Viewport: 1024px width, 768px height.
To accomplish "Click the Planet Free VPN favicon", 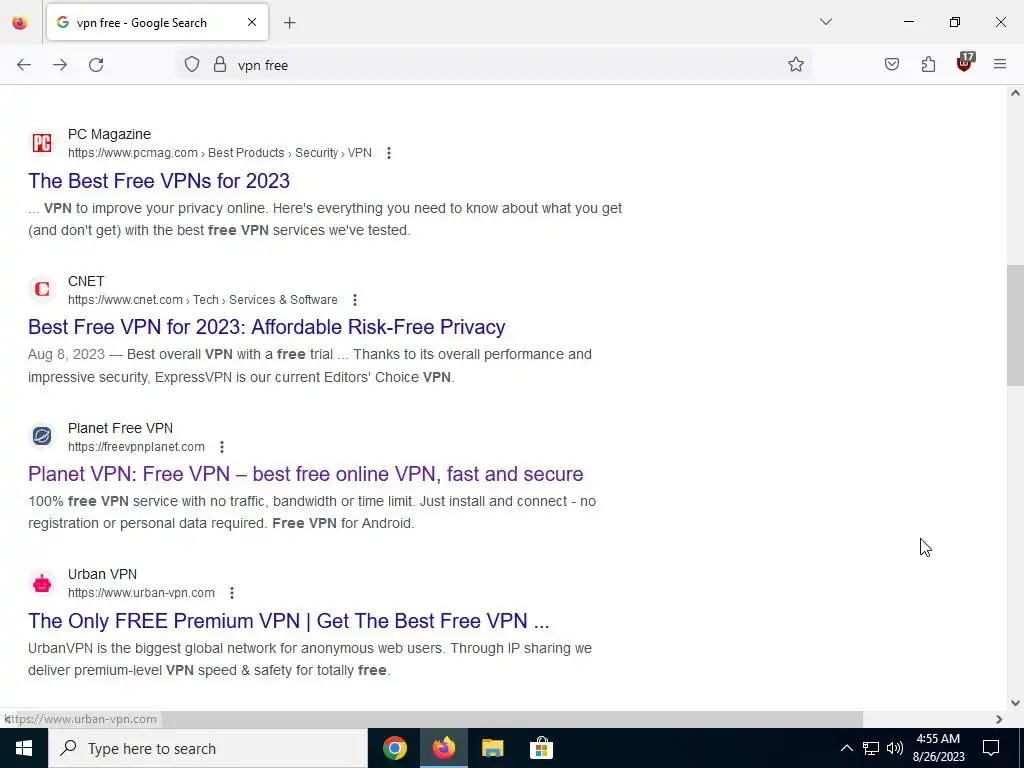I will pyautogui.click(x=42, y=436).
